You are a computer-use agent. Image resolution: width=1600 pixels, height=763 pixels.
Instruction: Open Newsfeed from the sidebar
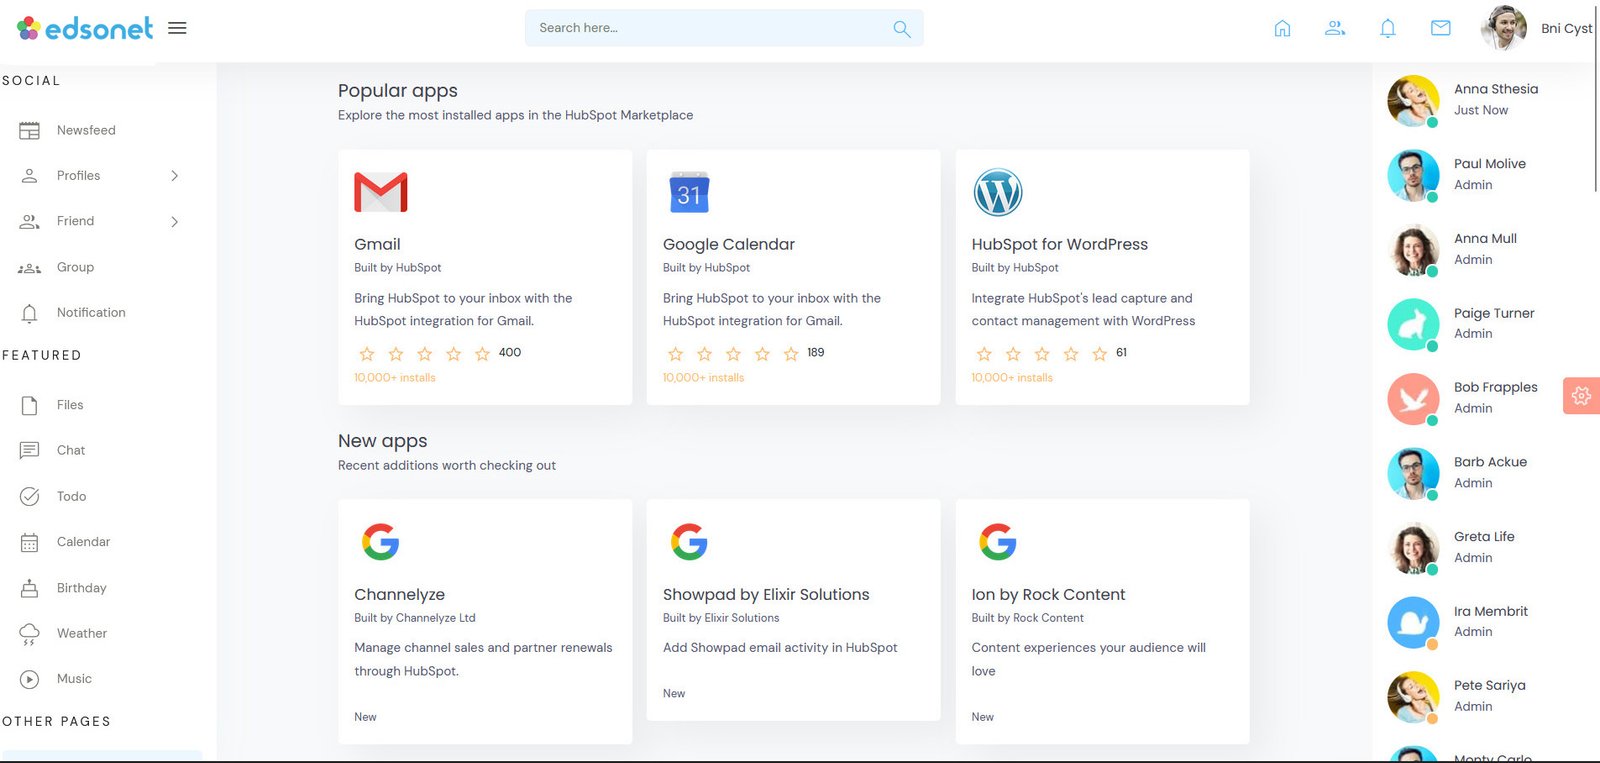click(x=86, y=130)
